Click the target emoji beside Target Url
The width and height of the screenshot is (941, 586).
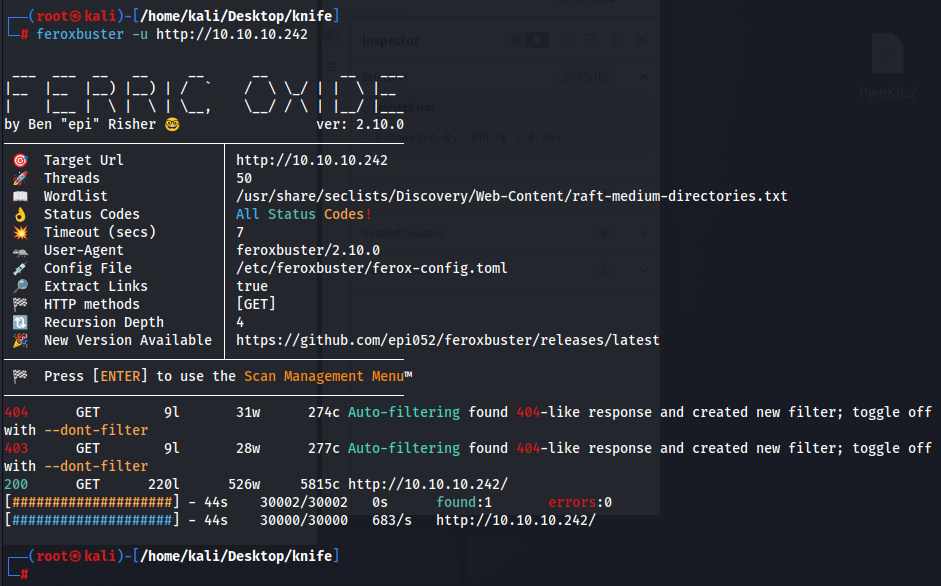[20, 160]
